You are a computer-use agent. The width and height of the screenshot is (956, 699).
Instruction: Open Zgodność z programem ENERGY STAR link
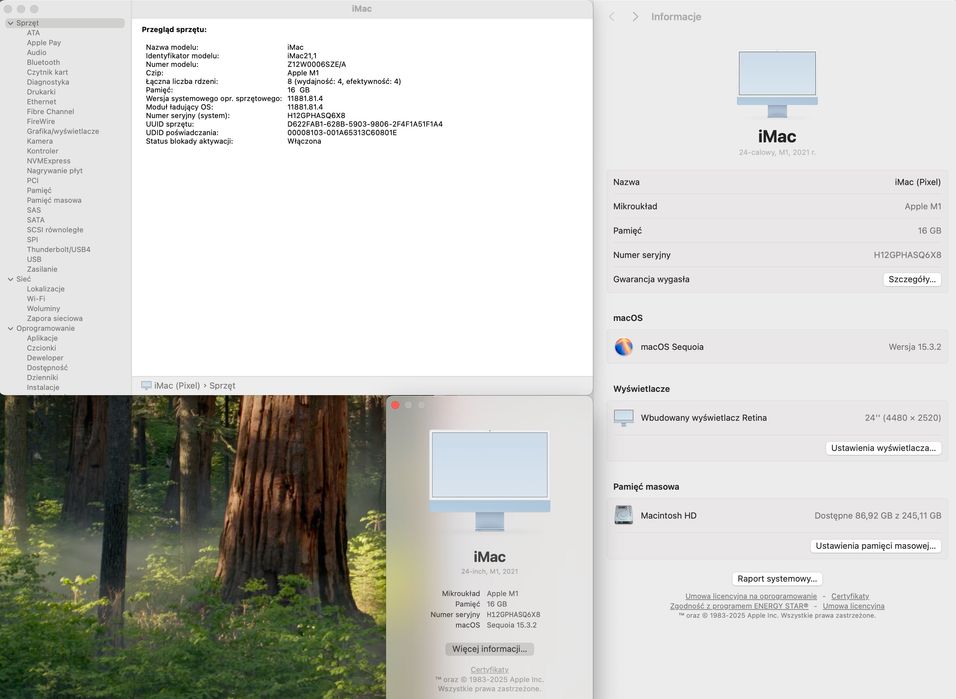click(739, 606)
